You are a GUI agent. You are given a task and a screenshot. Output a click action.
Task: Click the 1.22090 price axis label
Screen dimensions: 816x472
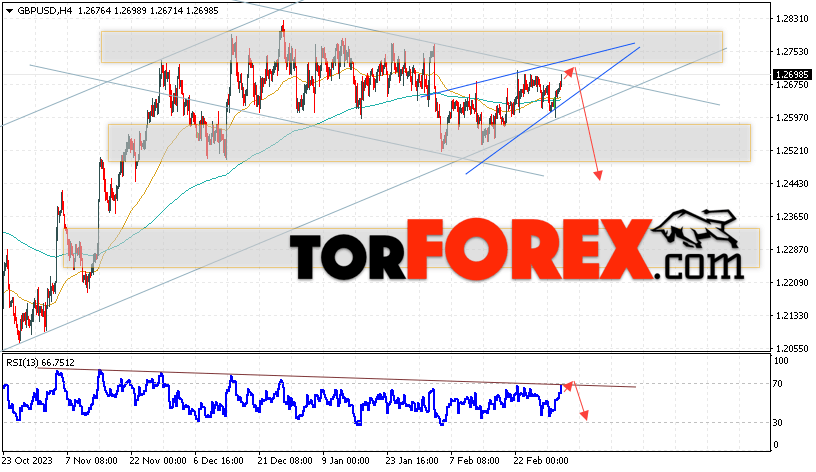point(792,282)
